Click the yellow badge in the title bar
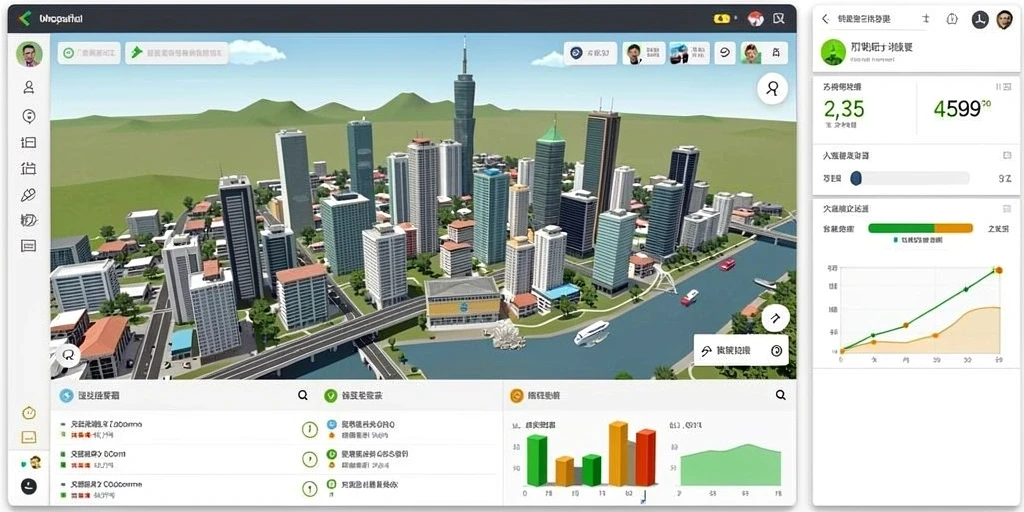This screenshot has height=512, width=1024. (x=721, y=19)
